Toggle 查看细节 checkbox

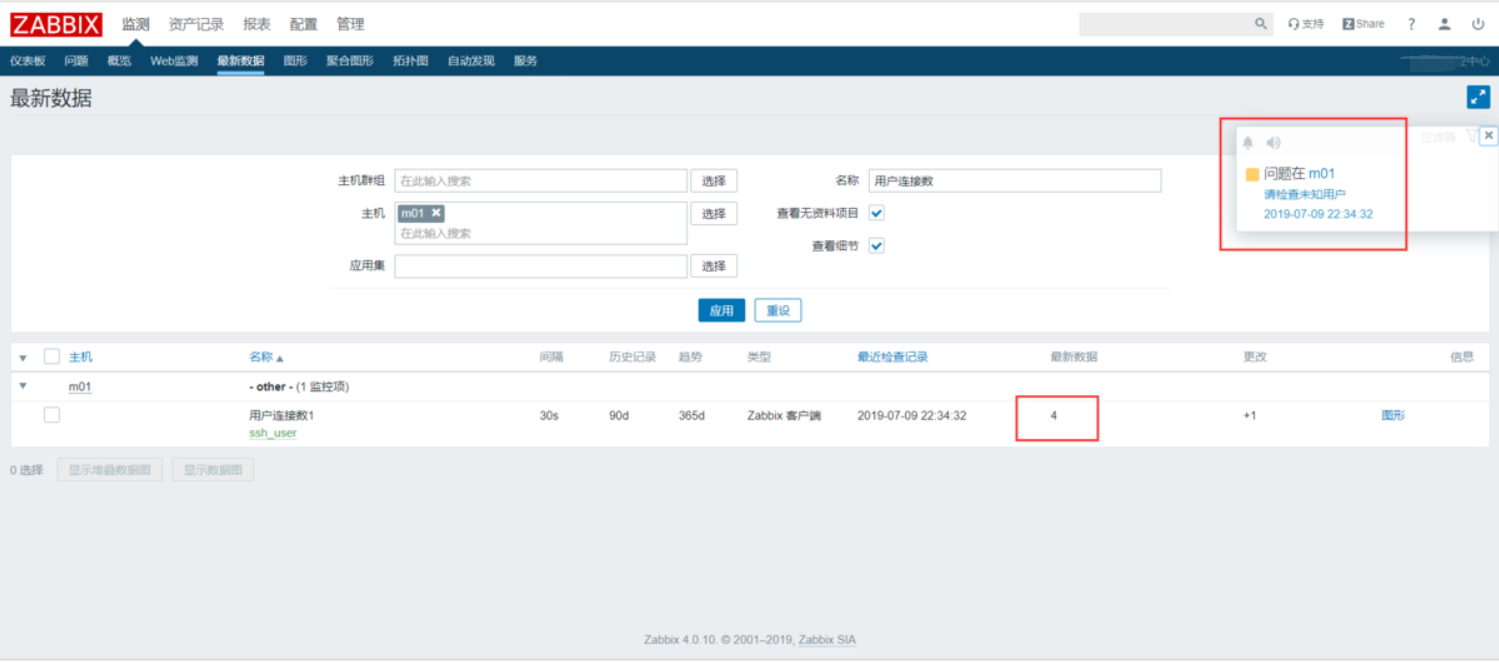point(877,246)
